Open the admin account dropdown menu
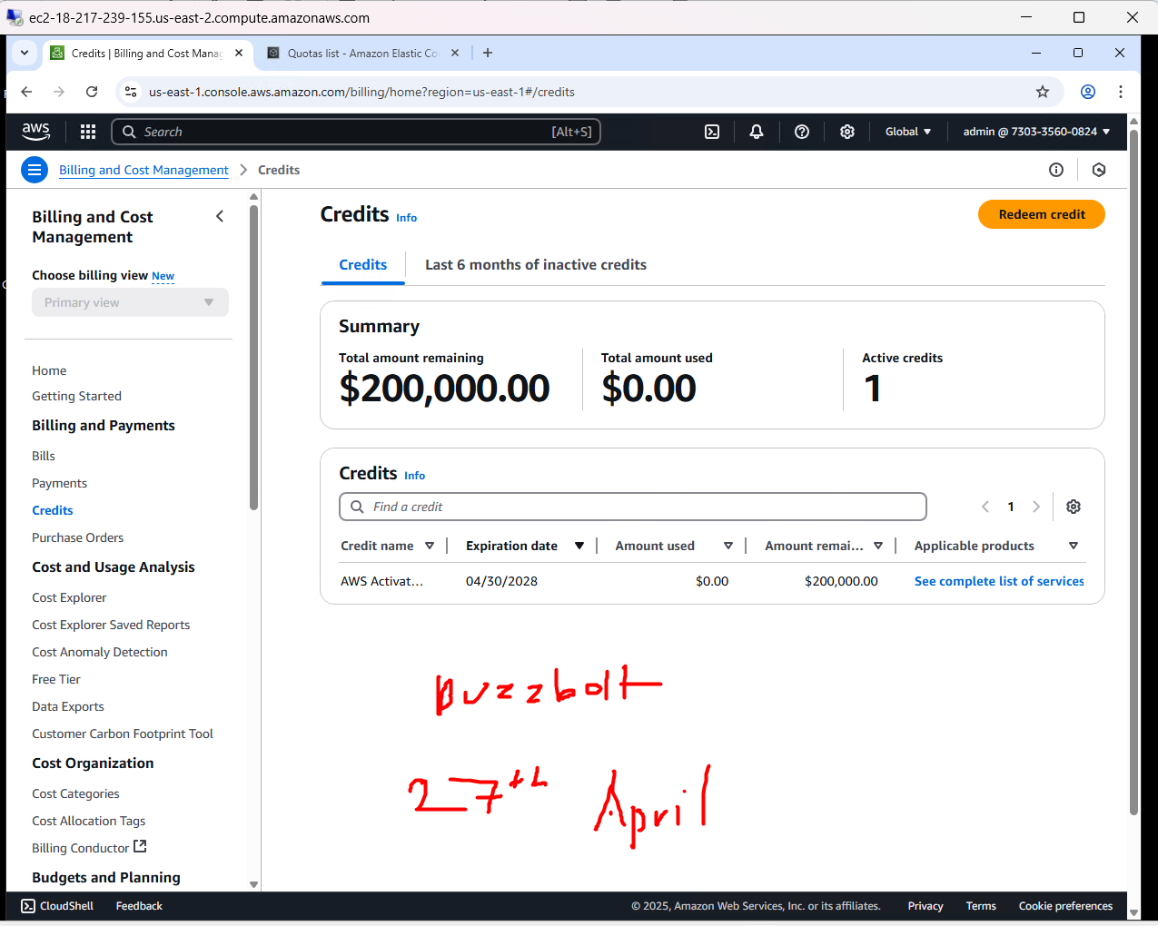Screen dimensions: 1158x926 [1036, 131]
